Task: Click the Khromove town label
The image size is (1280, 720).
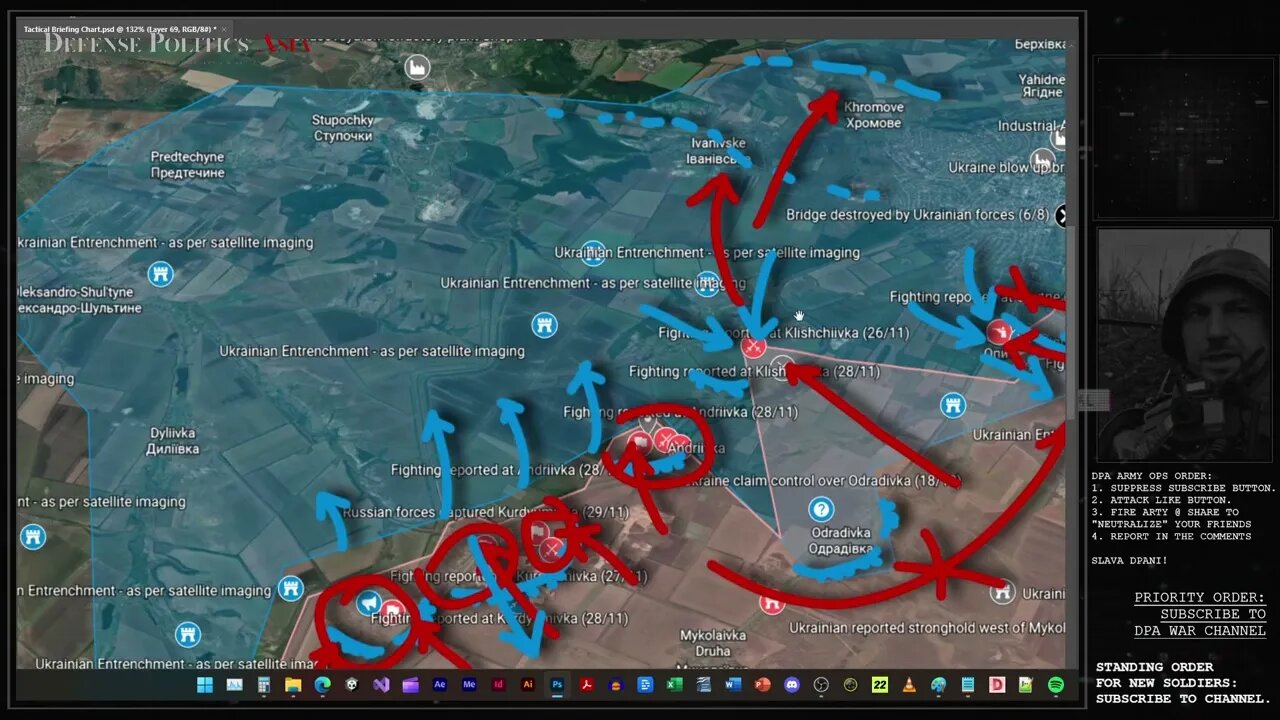Action: [873, 115]
